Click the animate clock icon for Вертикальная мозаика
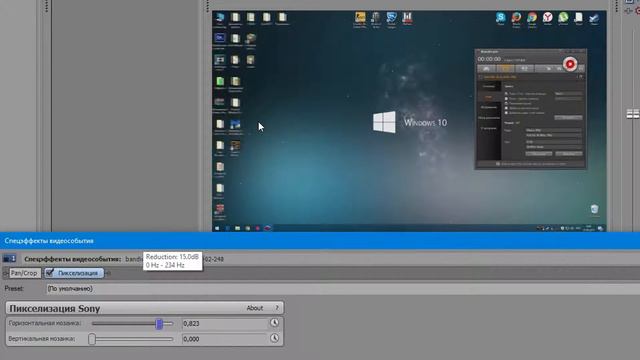The height and width of the screenshot is (360, 640). coord(274,338)
